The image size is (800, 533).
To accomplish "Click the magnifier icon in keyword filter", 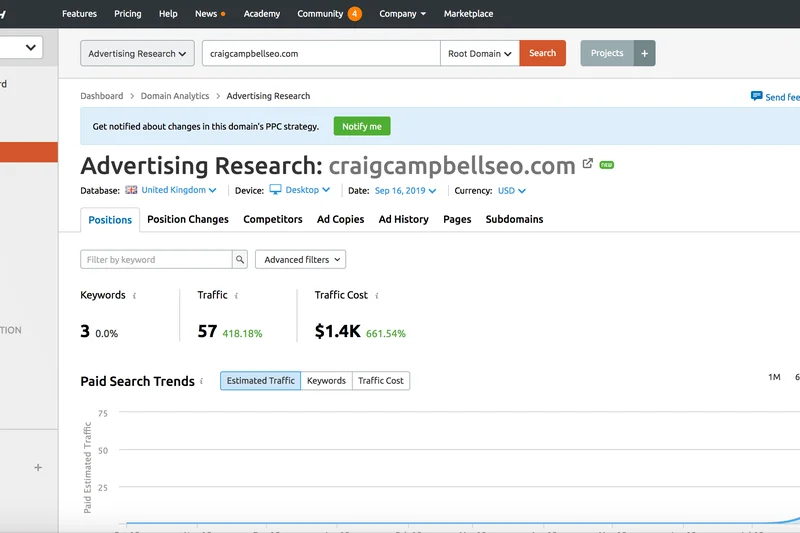I will (240, 260).
